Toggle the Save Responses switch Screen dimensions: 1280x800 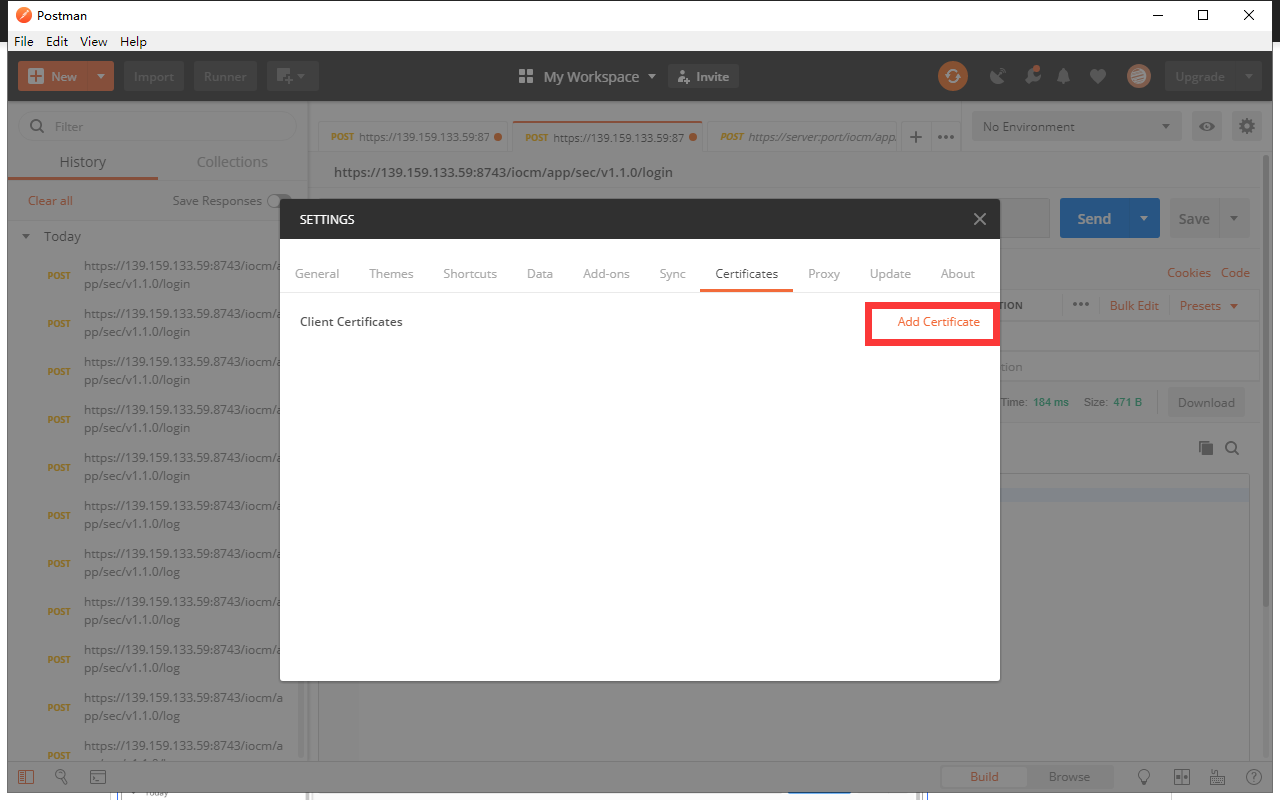[x=279, y=200]
